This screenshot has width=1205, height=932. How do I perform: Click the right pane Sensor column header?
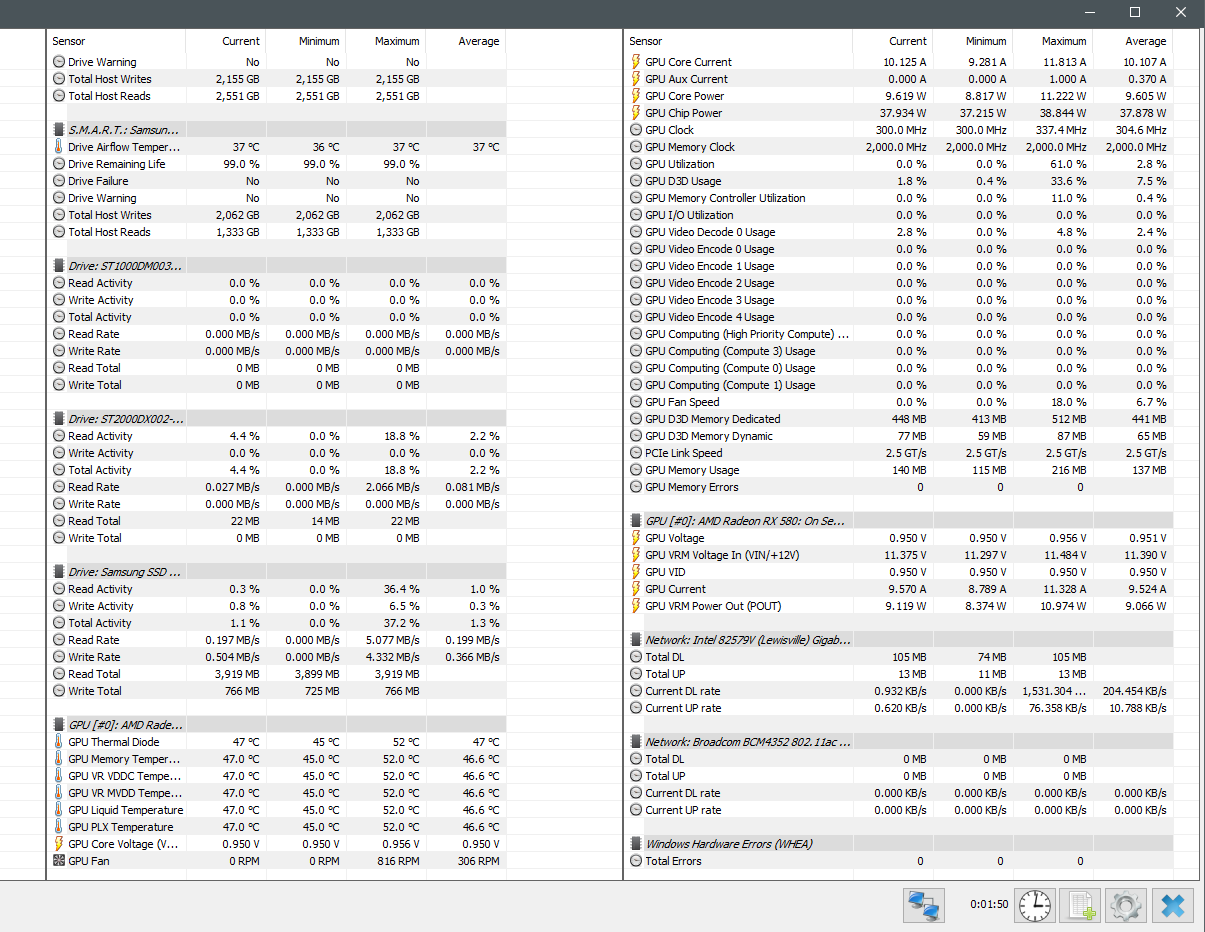(x=739, y=41)
